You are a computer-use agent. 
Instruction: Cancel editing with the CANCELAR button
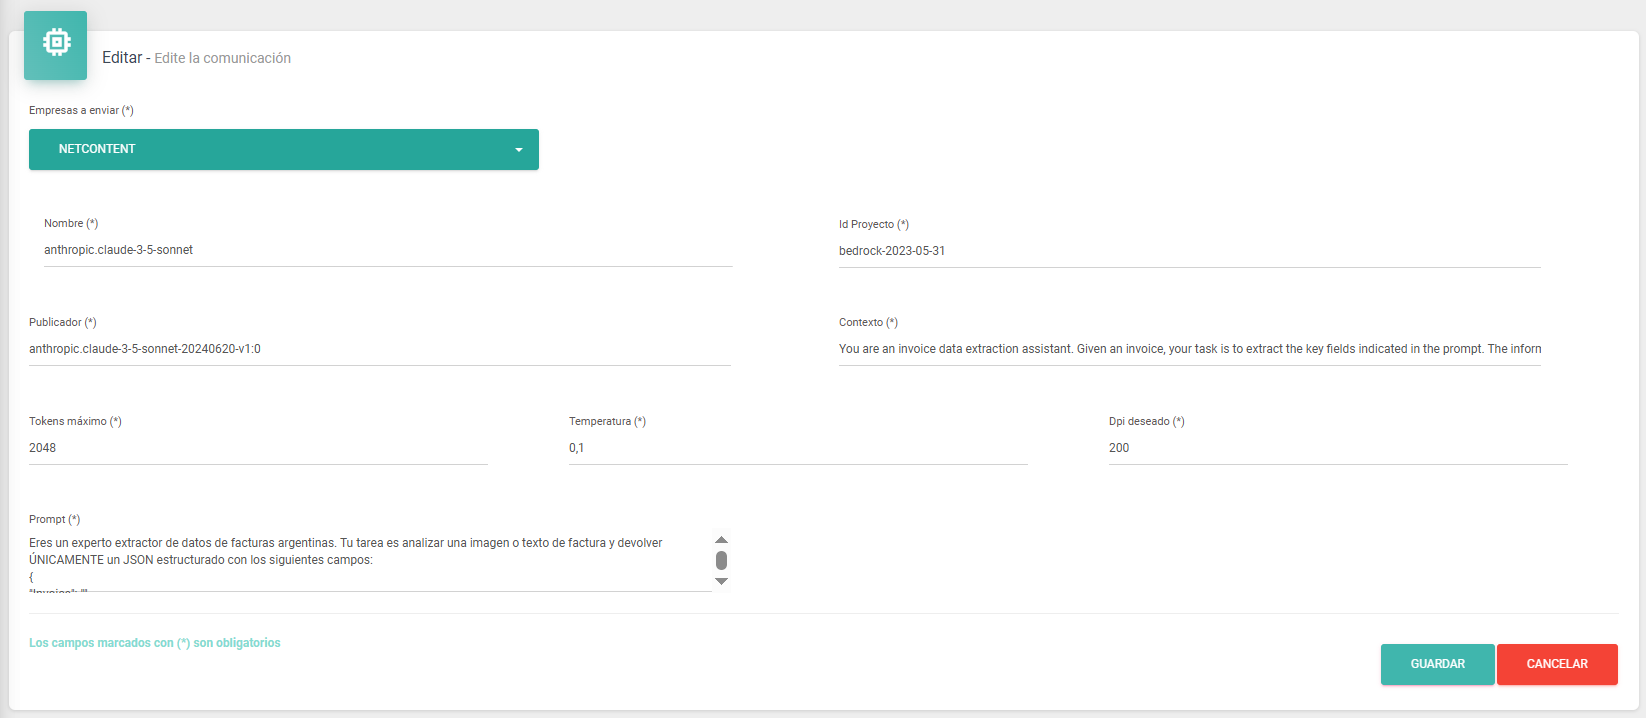pos(1557,664)
